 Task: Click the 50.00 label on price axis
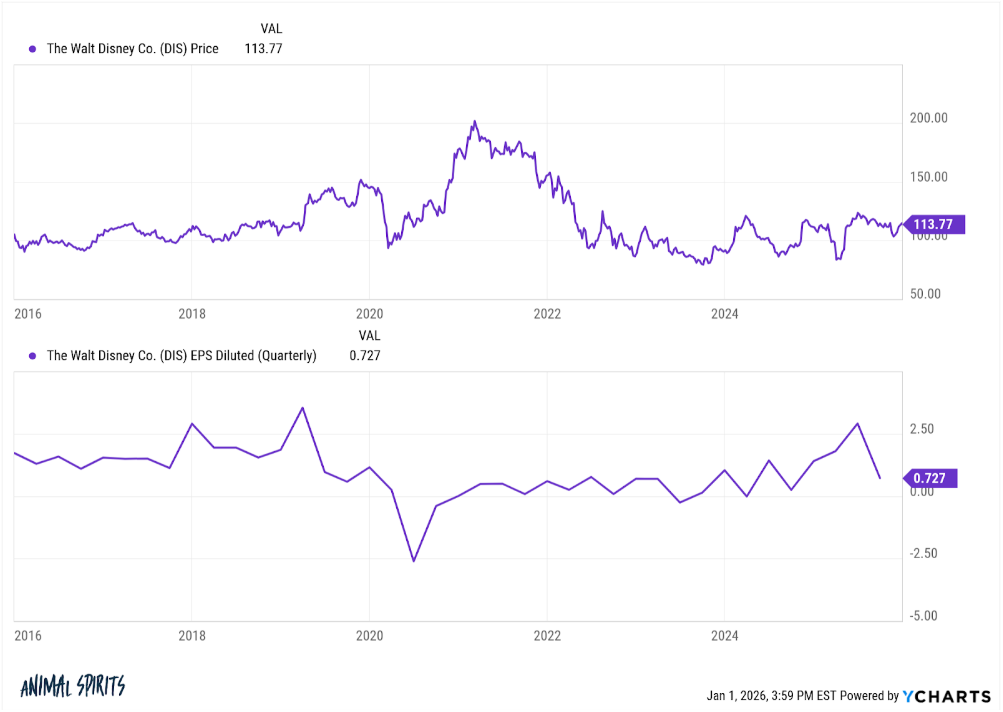pyautogui.click(x=931, y=295)
